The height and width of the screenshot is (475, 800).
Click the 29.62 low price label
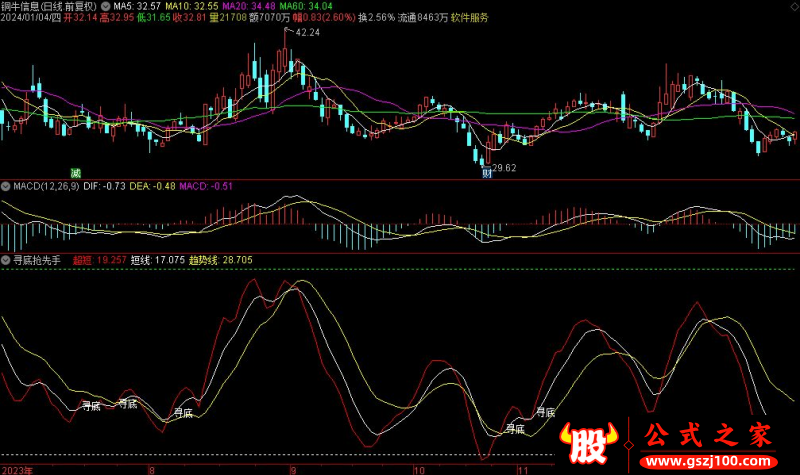[x=504, y=168]
